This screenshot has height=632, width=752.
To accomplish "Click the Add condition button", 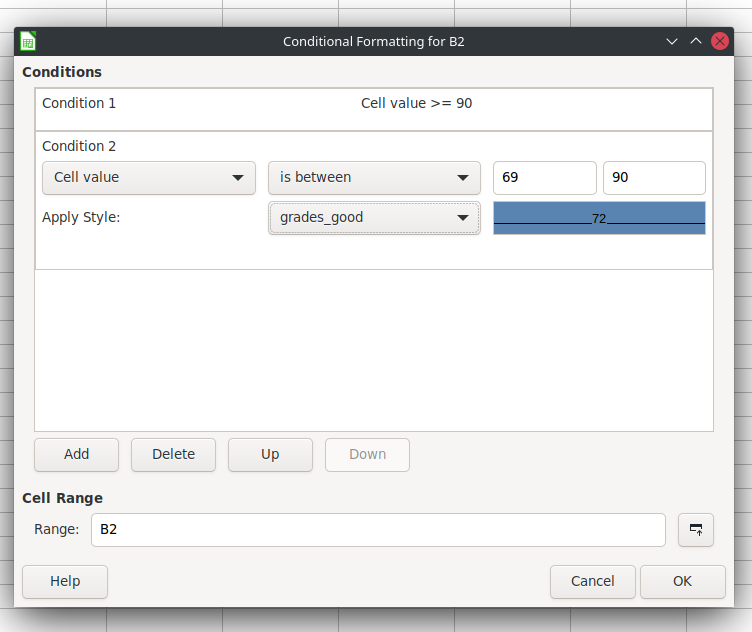I will 76,455.
